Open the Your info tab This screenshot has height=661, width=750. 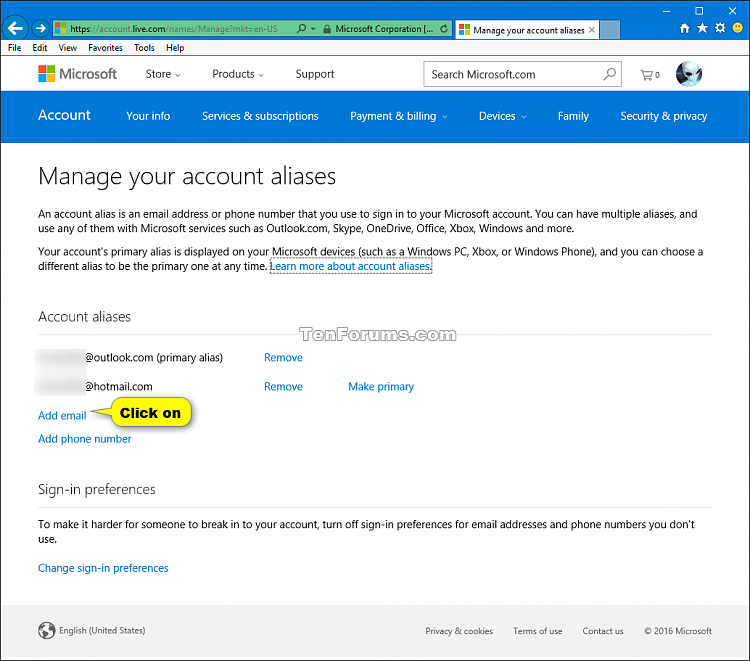point(148,116)
